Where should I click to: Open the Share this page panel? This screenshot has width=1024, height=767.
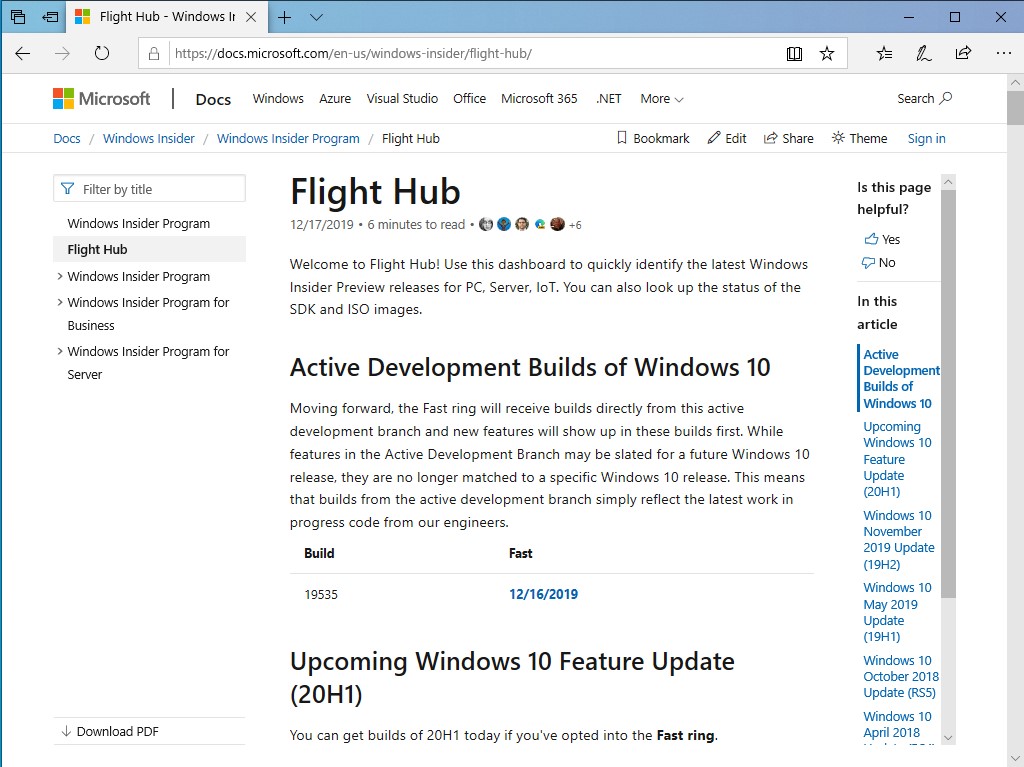point(962,53)
